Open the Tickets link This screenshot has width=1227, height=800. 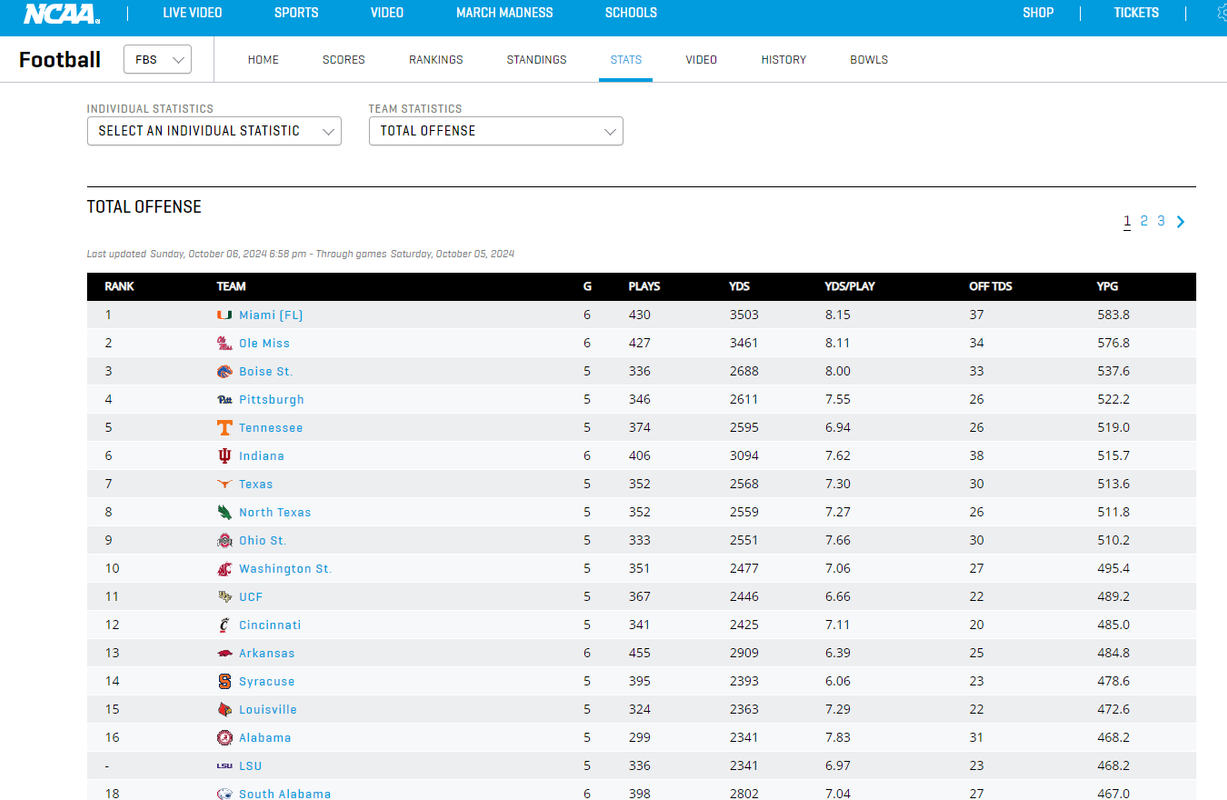click(1136, 13)
